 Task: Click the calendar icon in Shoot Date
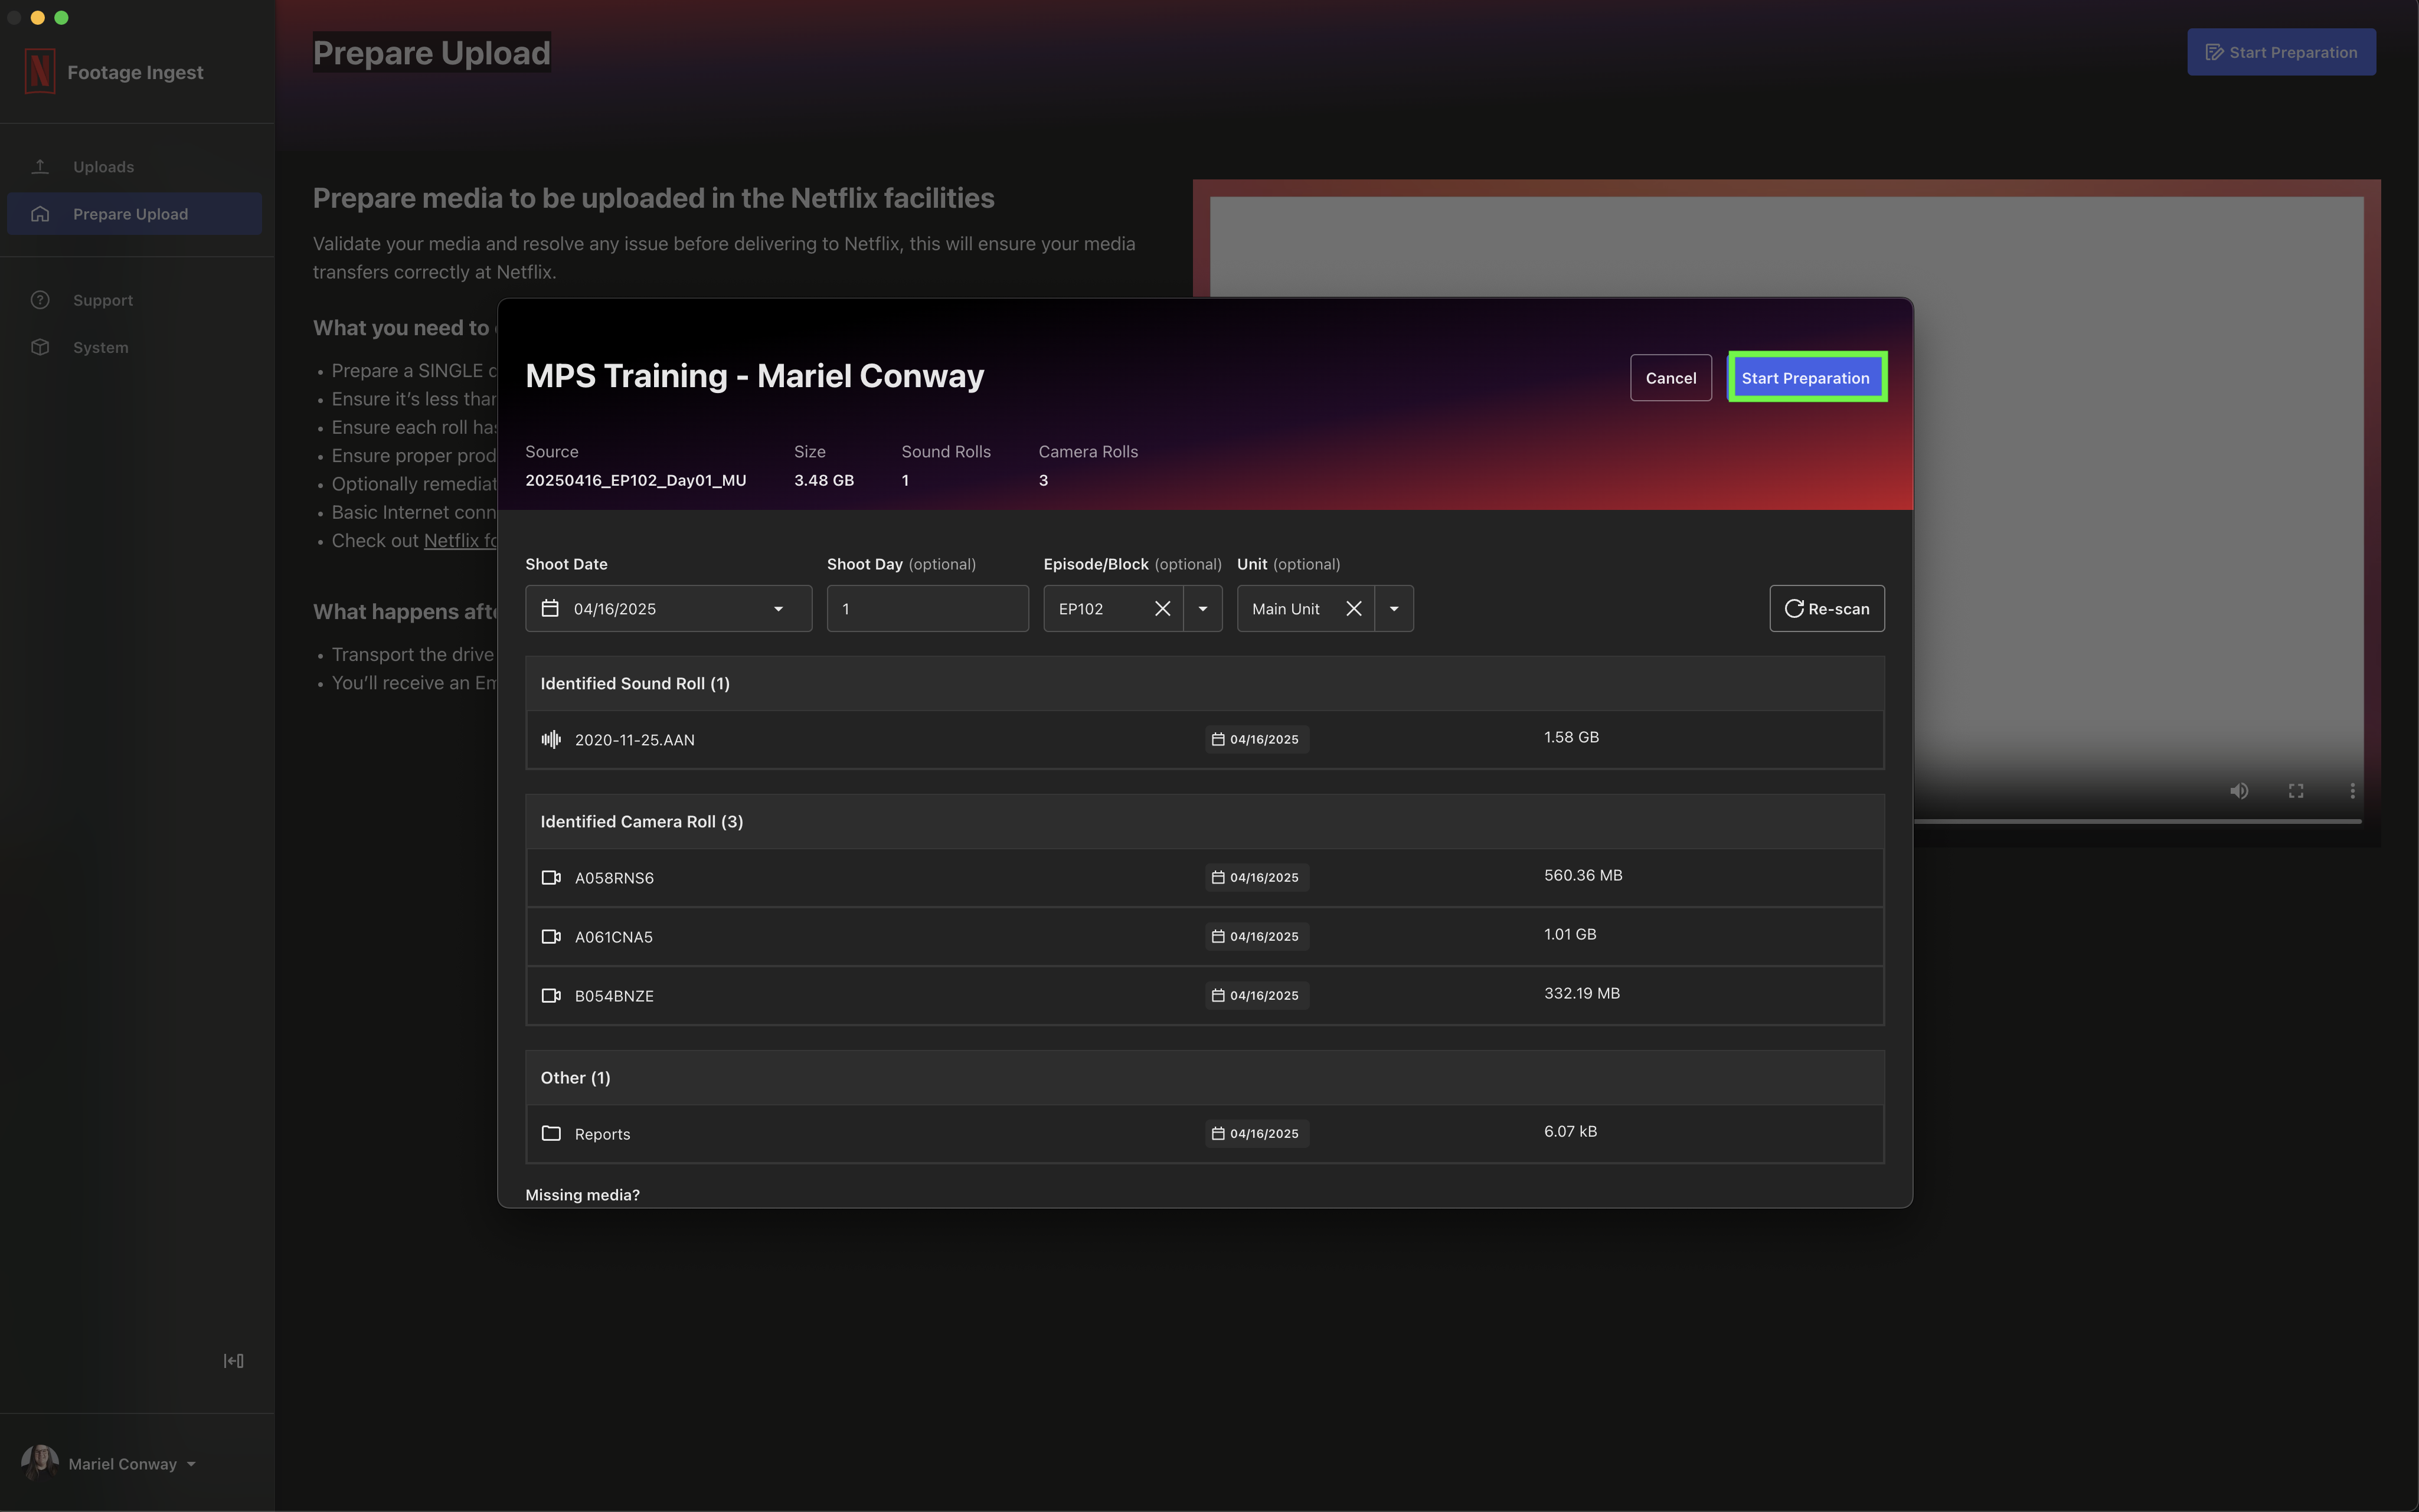[550, 608]
